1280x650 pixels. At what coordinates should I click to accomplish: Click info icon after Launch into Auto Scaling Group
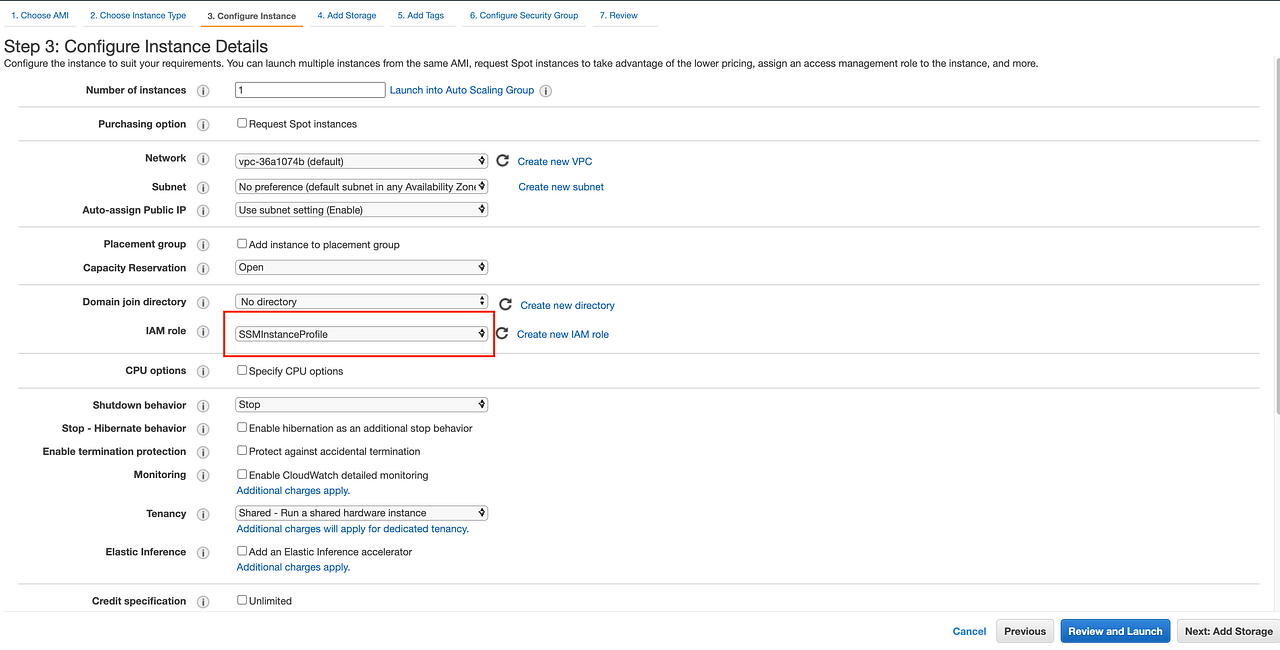(x=545, y=91)
